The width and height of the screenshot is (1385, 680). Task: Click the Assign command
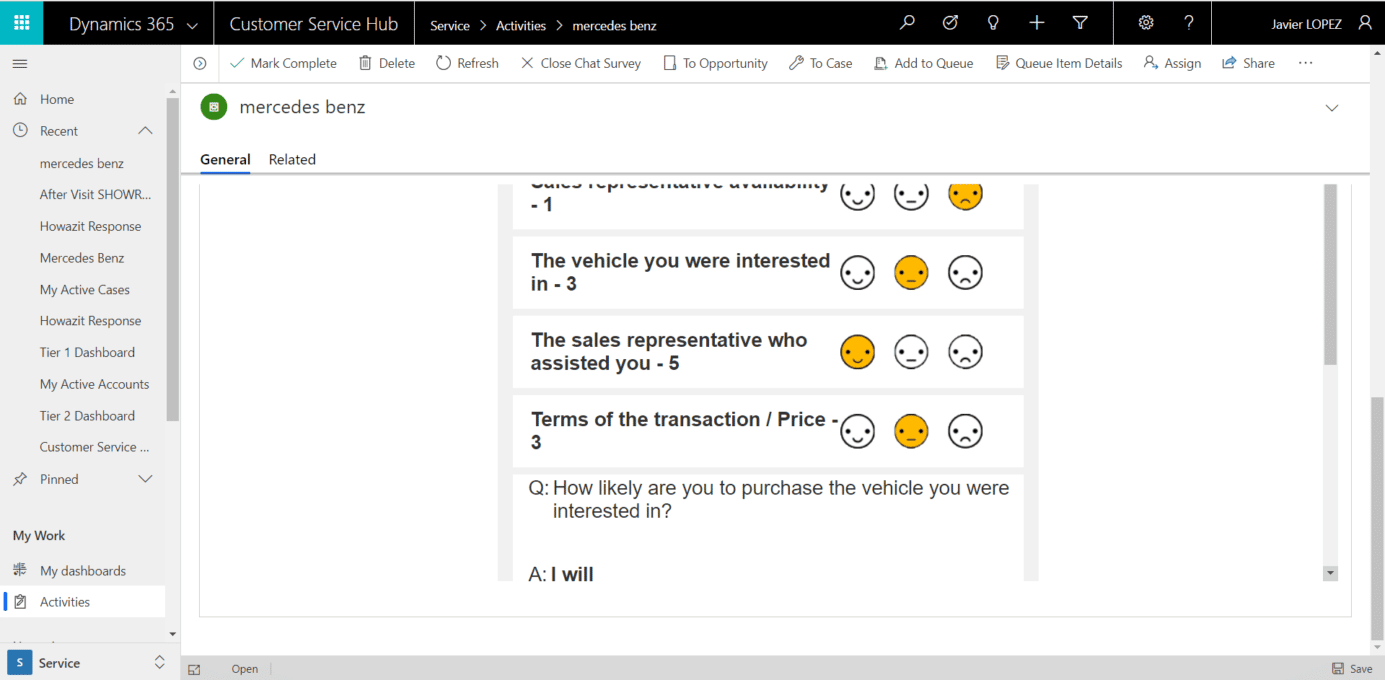(x=1172, y=63)
